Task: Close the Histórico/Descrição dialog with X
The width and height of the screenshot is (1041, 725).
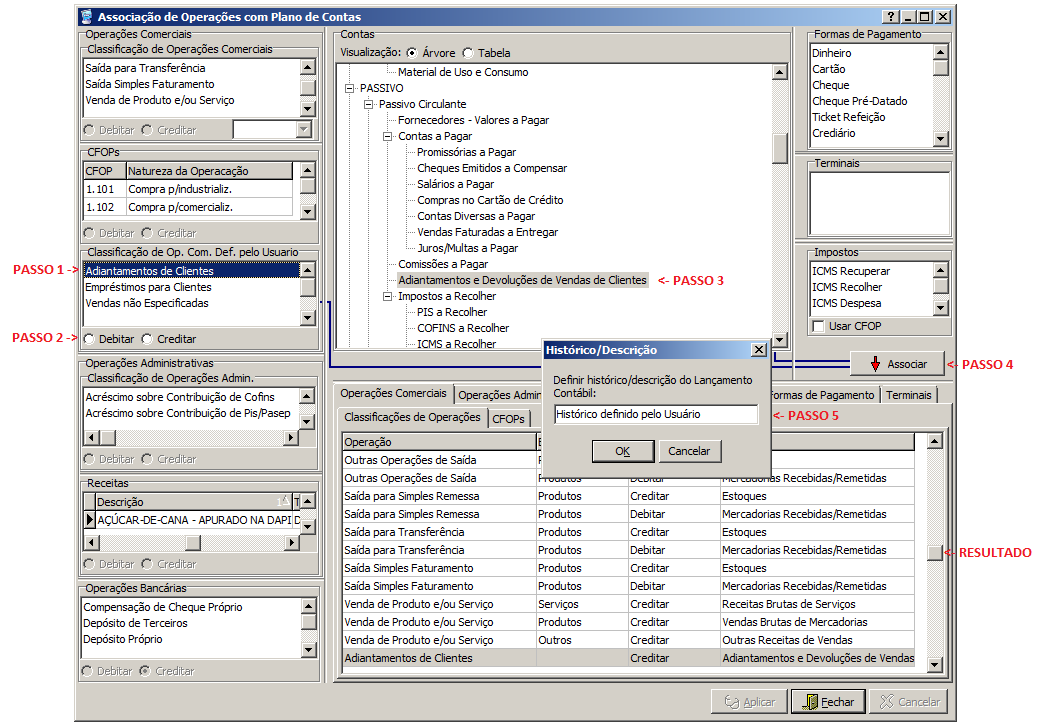Action: pos(758,350)
